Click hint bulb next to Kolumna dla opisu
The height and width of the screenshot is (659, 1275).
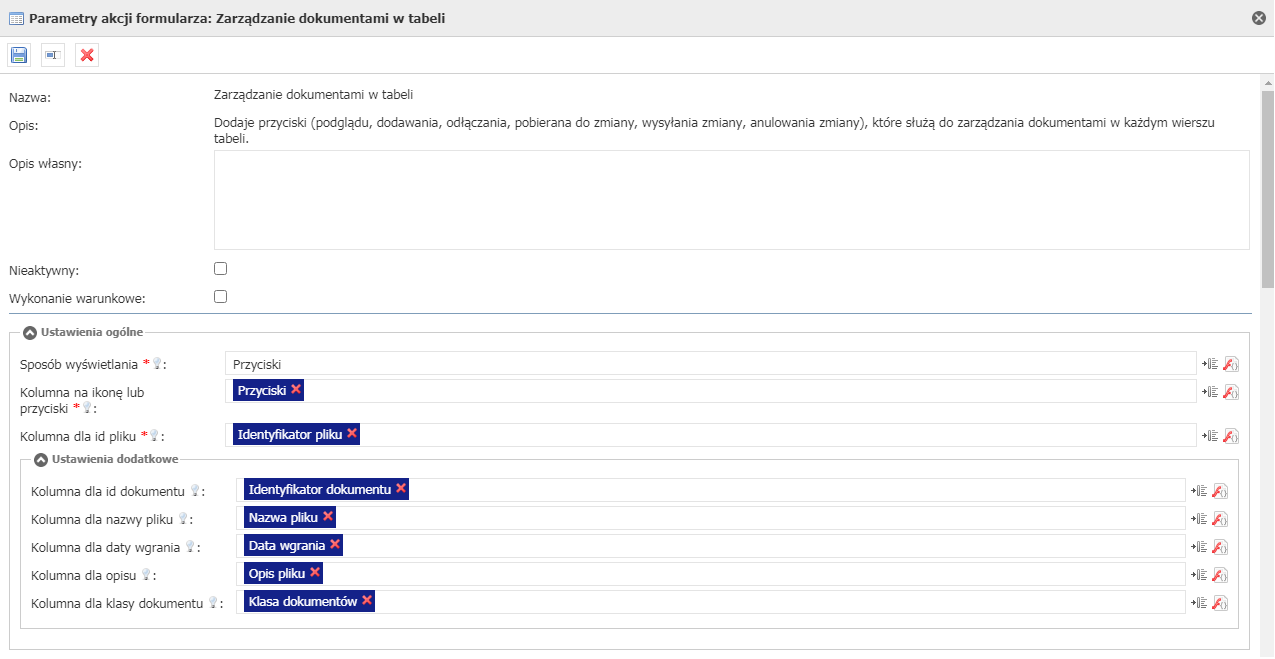click(x=146, y=575)
